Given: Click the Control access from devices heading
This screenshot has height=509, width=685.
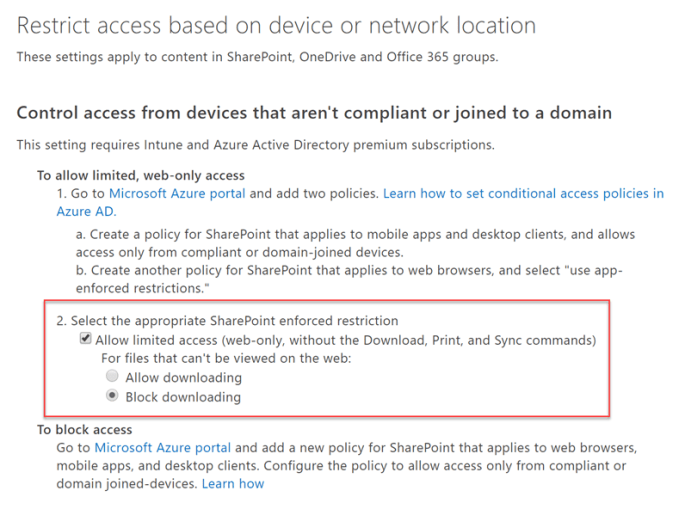Looking at the screenshot, I should 314,113.
